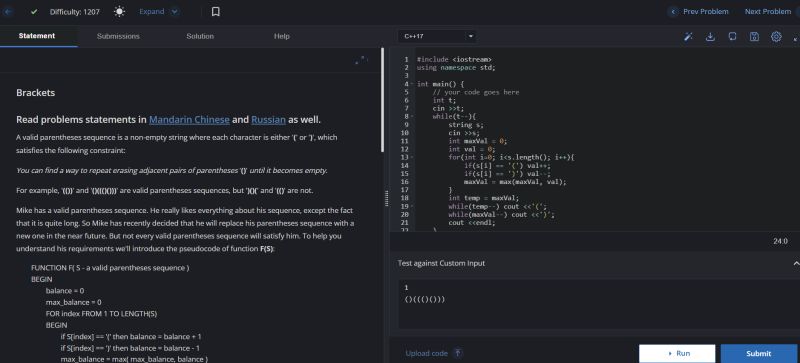Bookmark this problem with the bookmark icon
The image size is (800, 363).
click(x=215, y=11)
